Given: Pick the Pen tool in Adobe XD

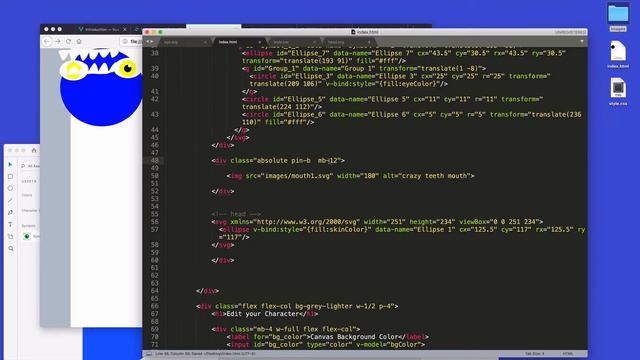Looking at the screenshot, I should tap(11, 212).
